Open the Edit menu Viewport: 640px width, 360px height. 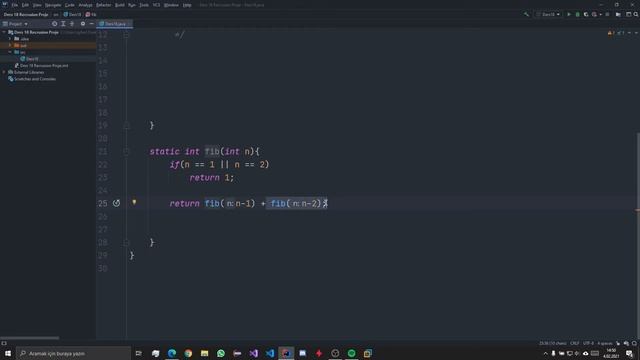point(25,5)
